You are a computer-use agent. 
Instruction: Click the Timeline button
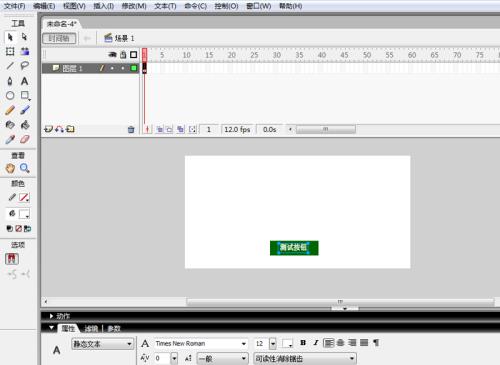tap(59, 38)
